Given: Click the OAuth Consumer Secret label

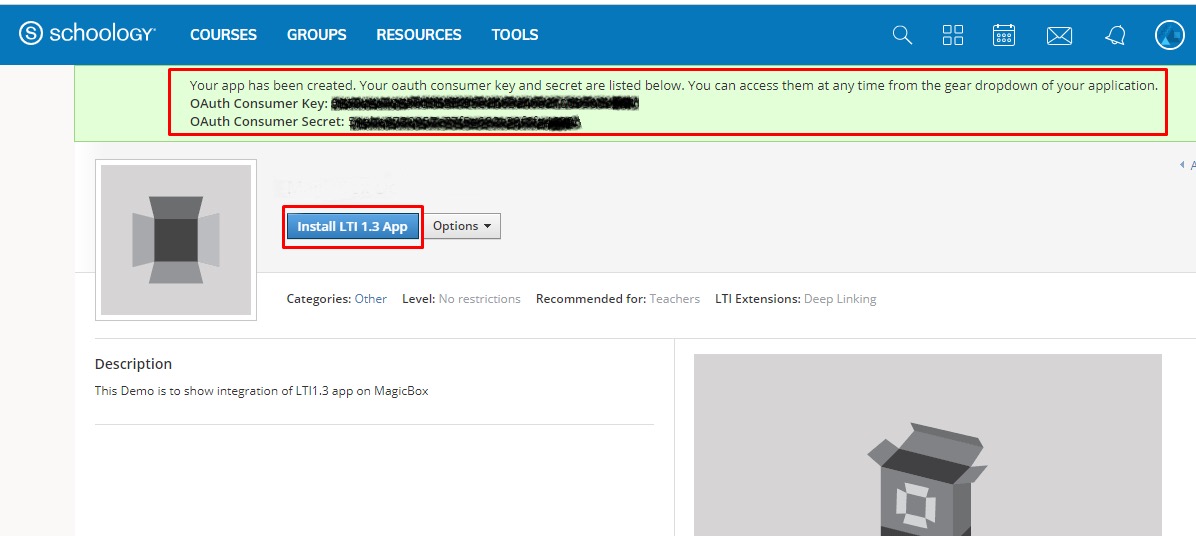Looking at the screenshot, I should click(x=267, y=121).
